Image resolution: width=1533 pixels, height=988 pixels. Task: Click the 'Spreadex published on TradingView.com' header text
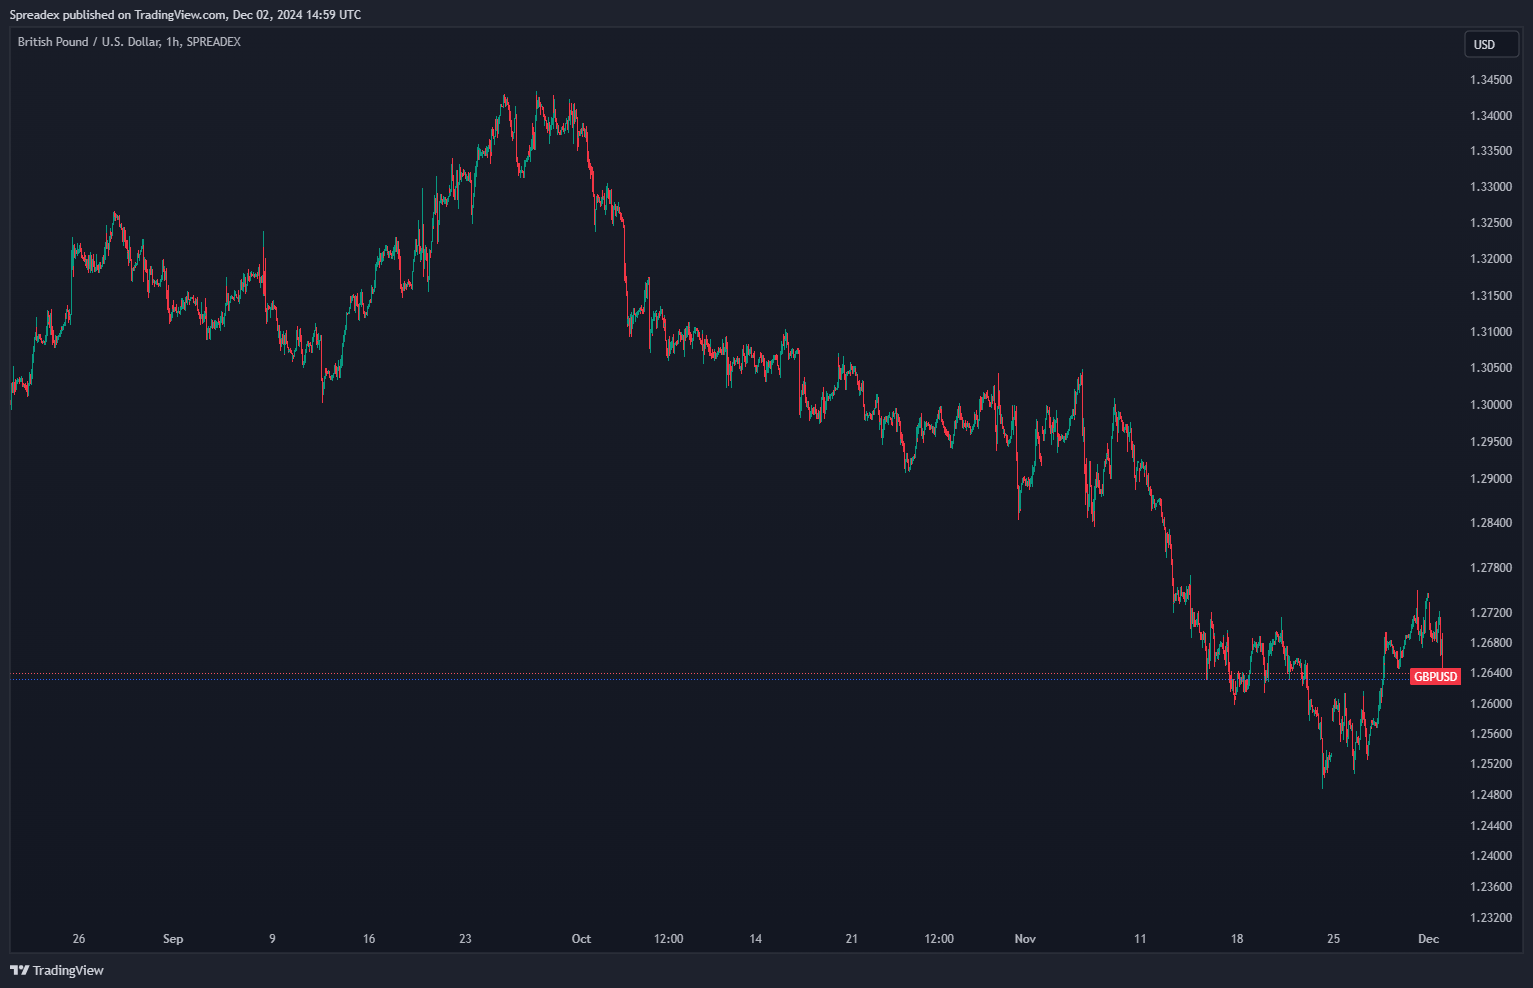click(118, 15)
